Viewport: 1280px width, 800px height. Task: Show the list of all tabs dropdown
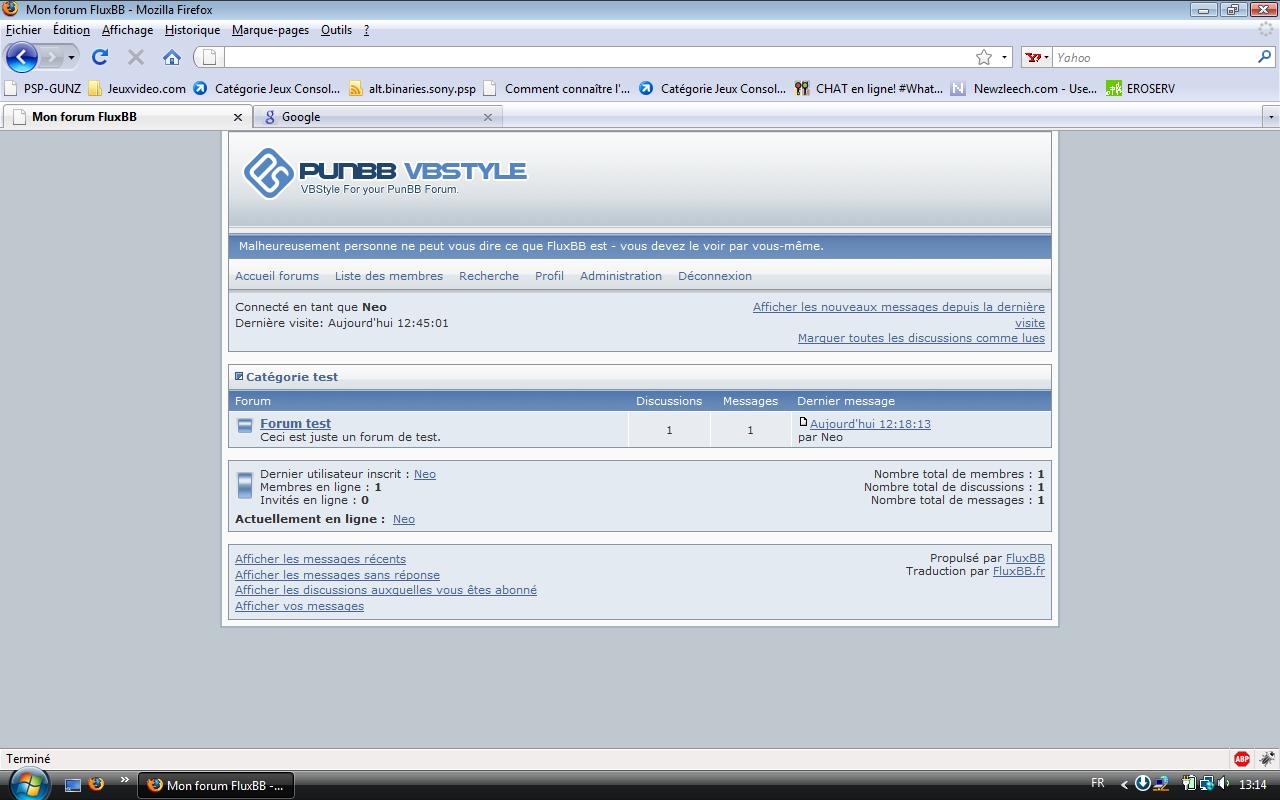[1271, 117]
